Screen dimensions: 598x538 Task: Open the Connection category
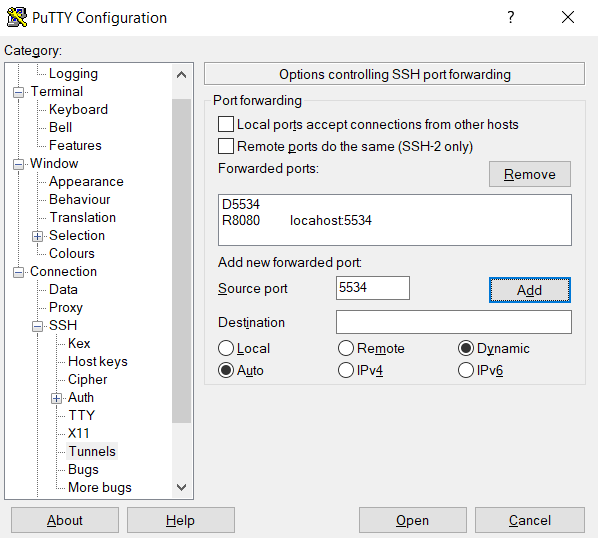click(63, 271)
